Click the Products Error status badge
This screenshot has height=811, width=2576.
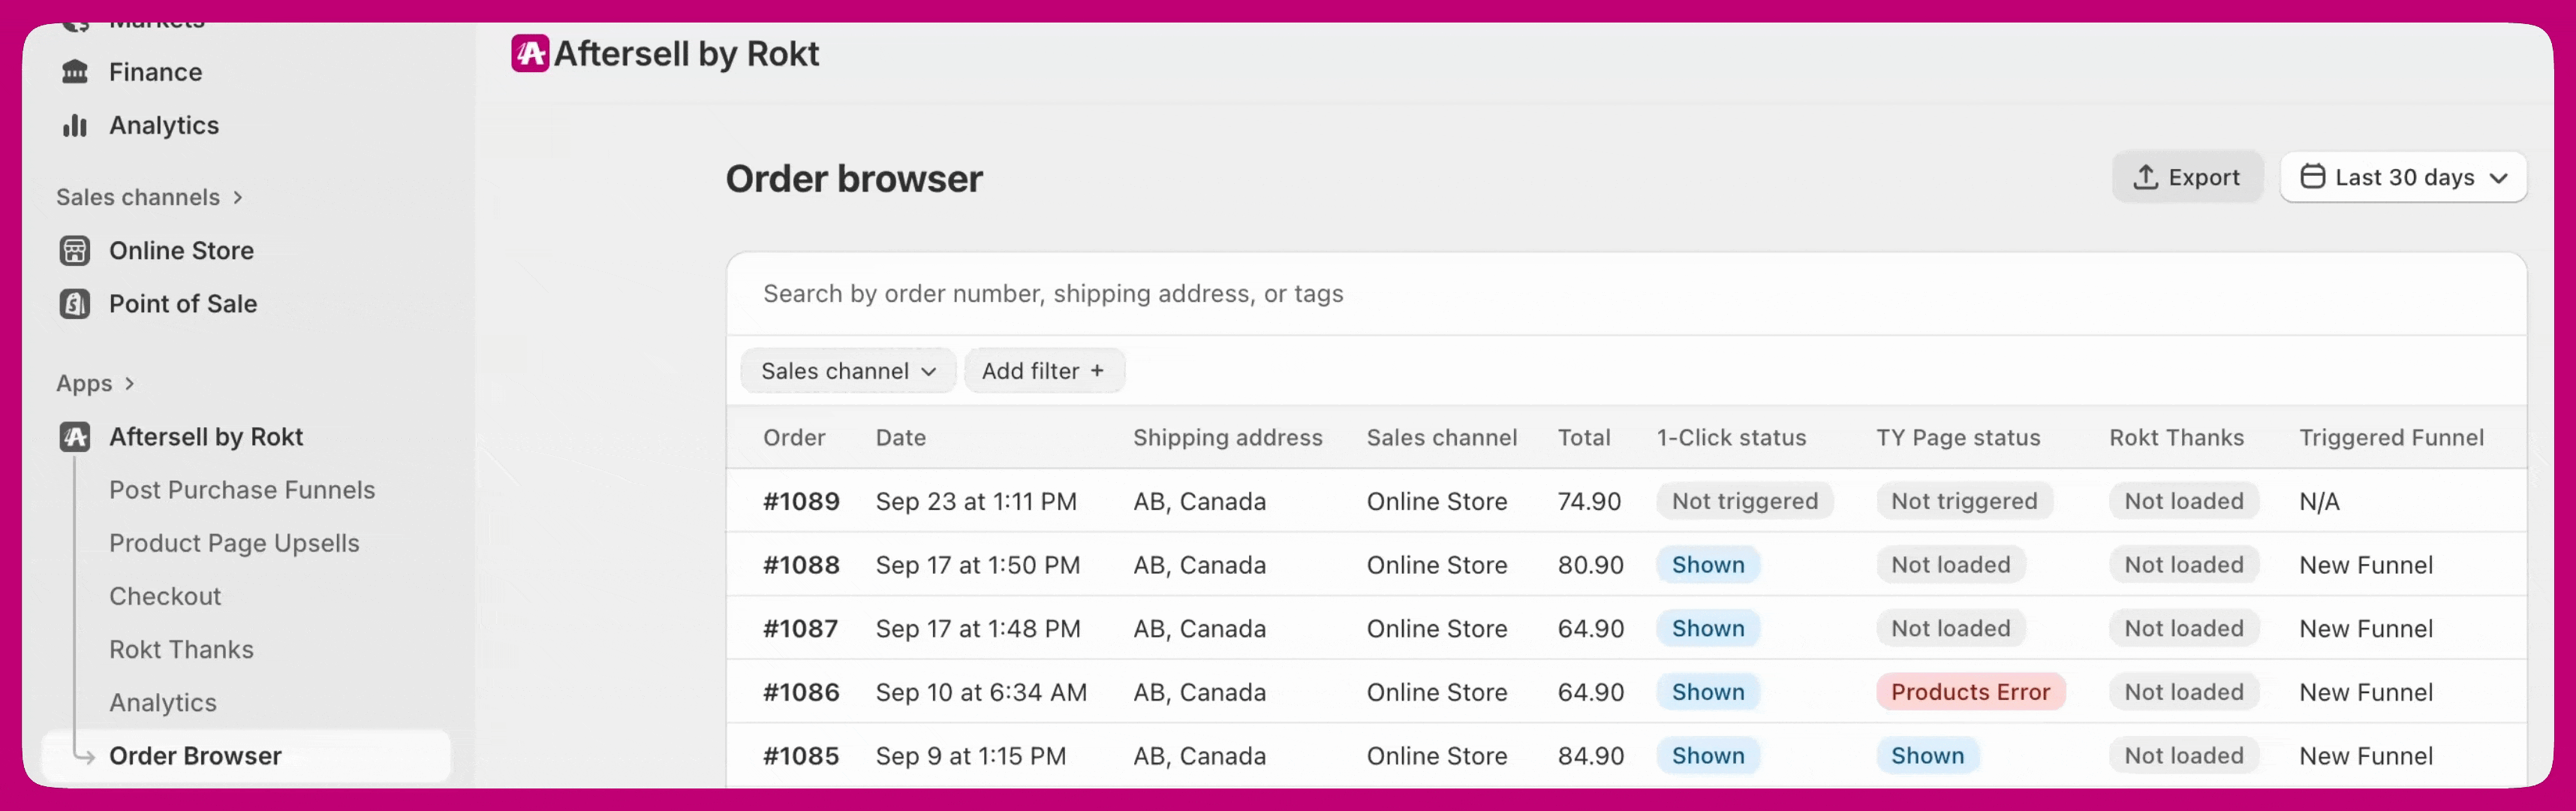pyautogui.click(x=1969, y=692)
